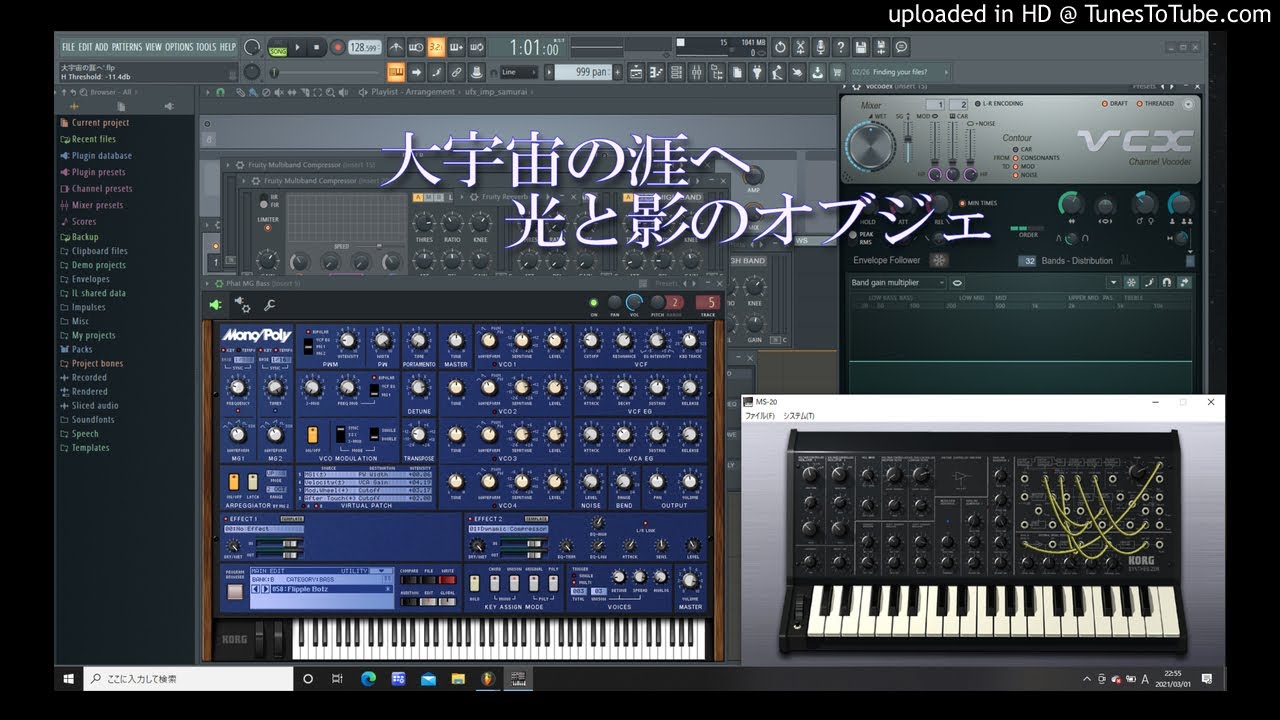Open FL Studio from the taskbar
The image size is (1280, 720).
488,679
